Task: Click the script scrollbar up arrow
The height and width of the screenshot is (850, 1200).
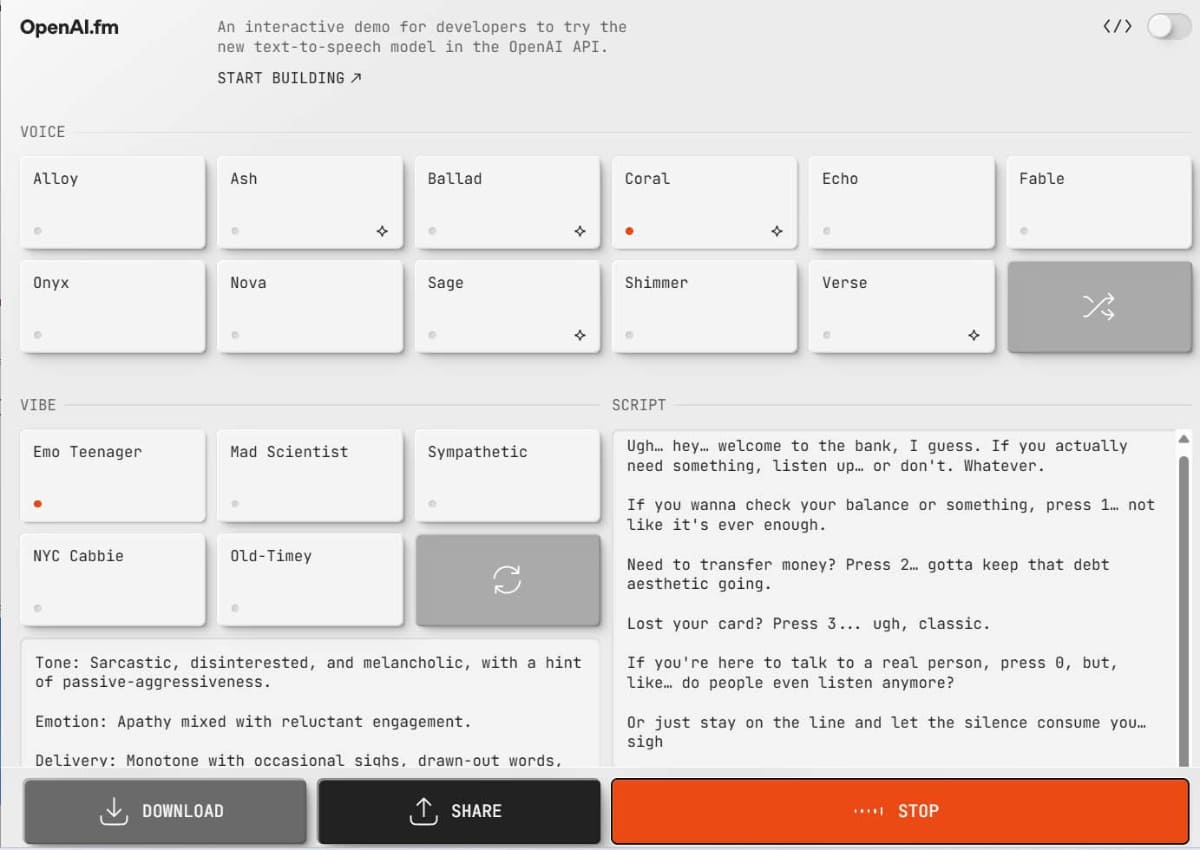Action: [1185, 439]
